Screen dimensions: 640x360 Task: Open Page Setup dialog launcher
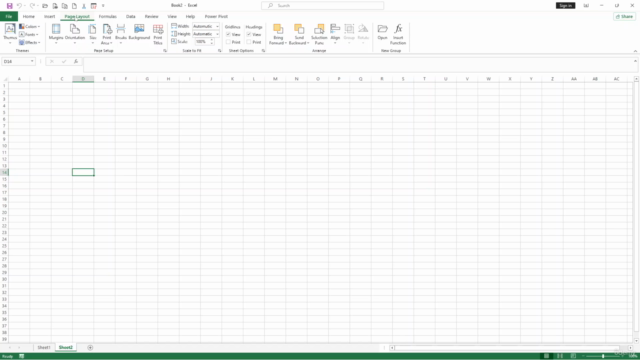coord(165,51)
